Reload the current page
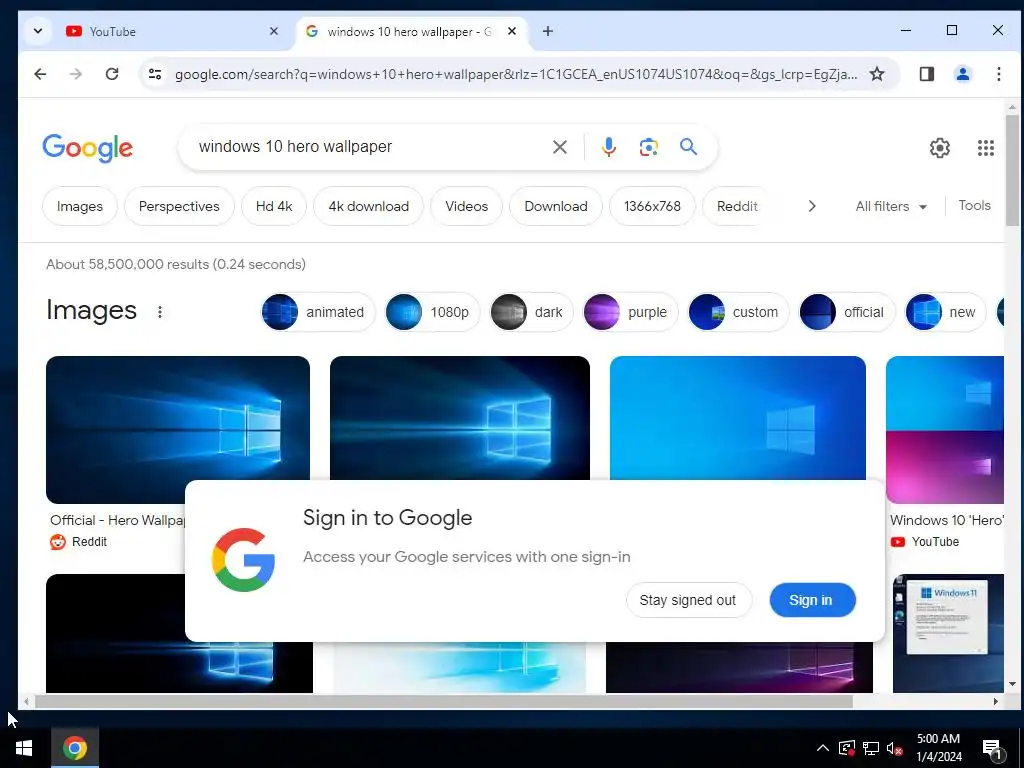The width and height of the screenshot is (1024, 768). pos(112,74)
